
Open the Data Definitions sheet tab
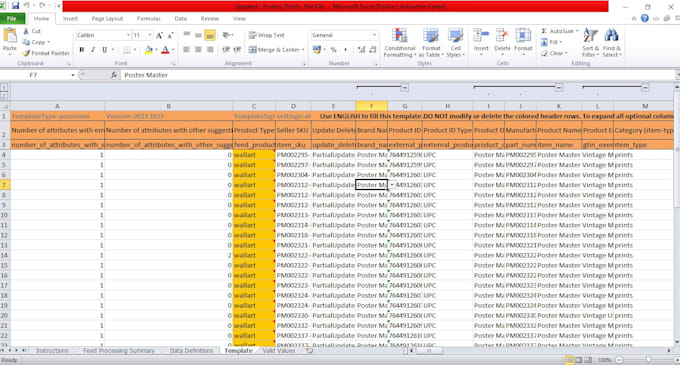click(191, 351)
